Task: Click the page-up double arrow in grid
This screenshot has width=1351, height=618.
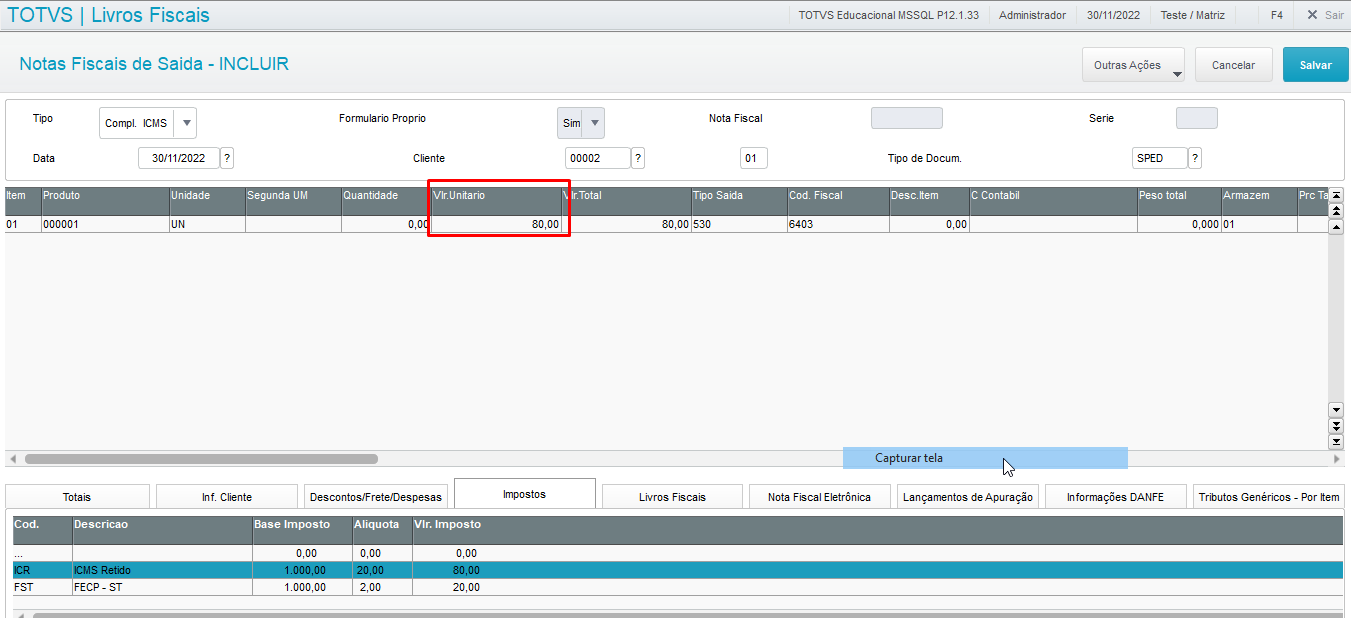Action: pos(1335,211)
